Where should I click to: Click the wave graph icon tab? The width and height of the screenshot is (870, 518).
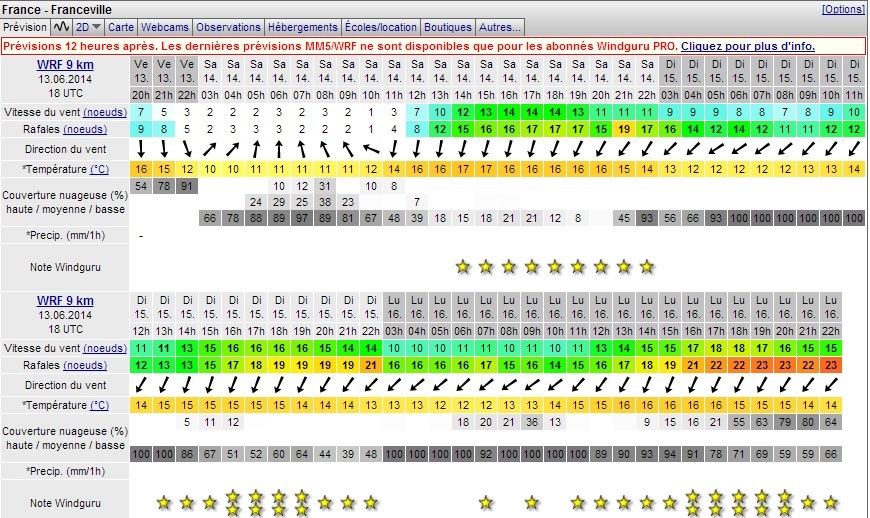tap(62, 27)
